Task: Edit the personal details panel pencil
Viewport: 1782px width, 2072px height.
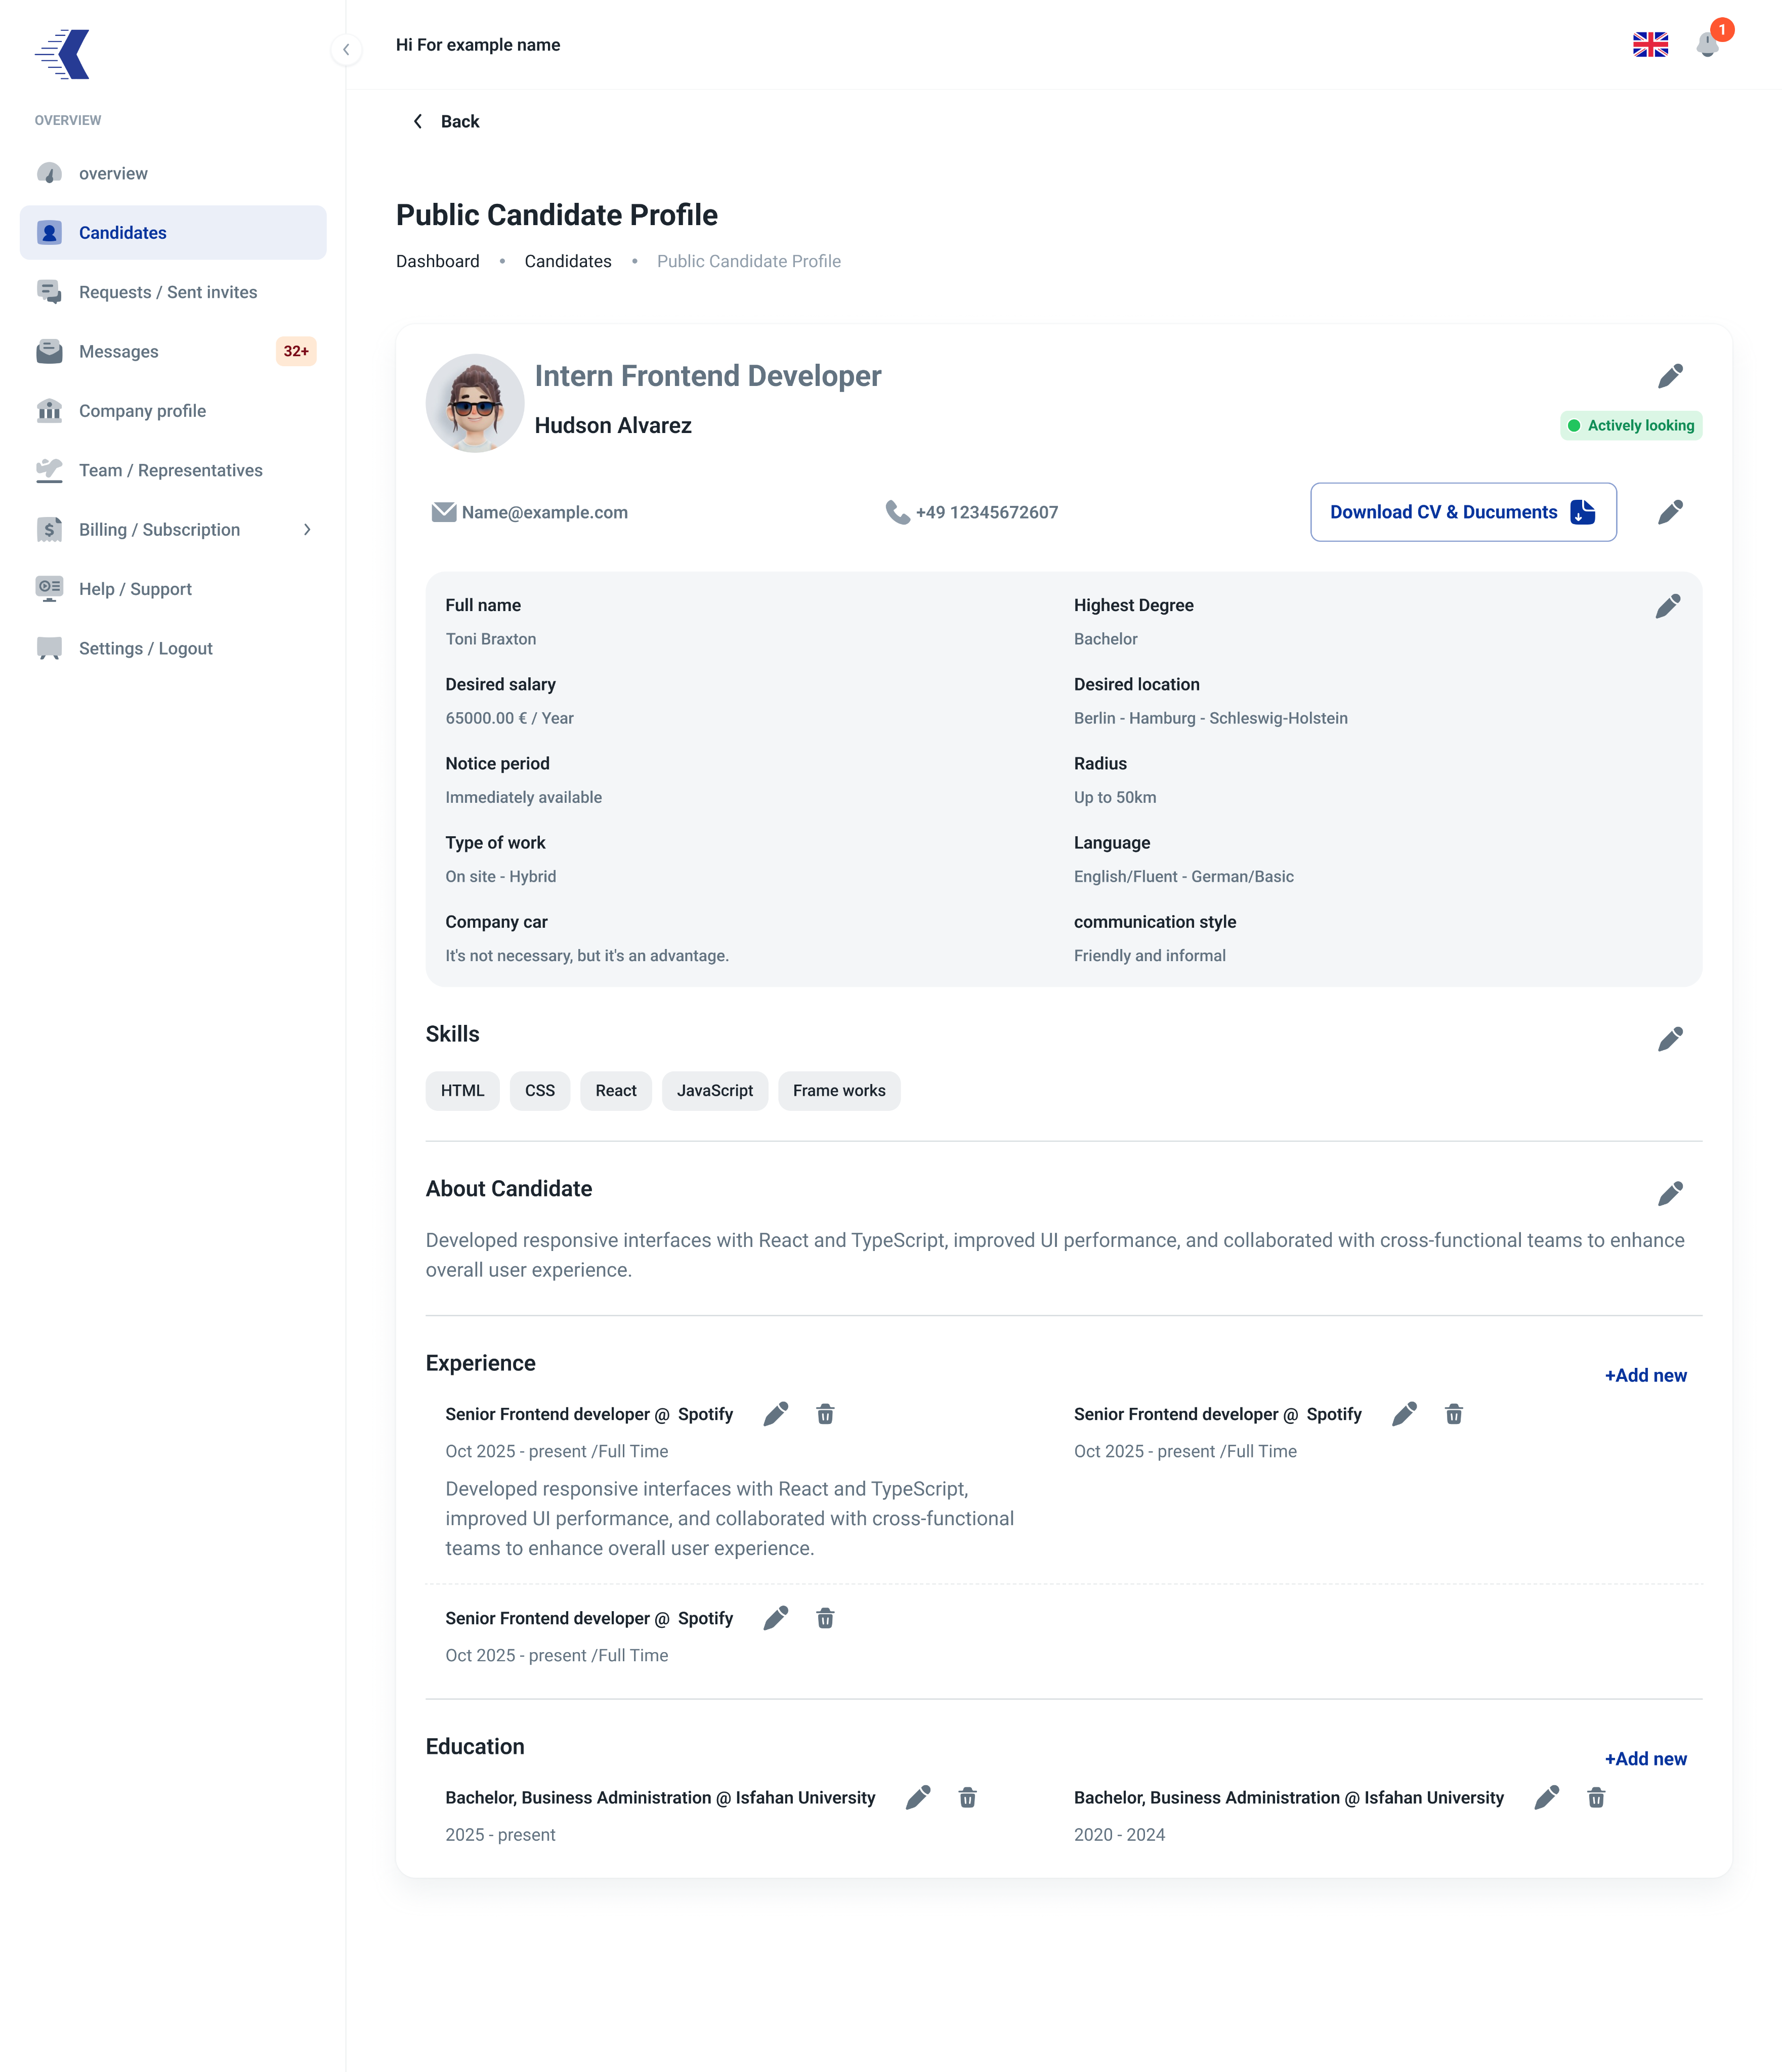Action: (1668, 606)
